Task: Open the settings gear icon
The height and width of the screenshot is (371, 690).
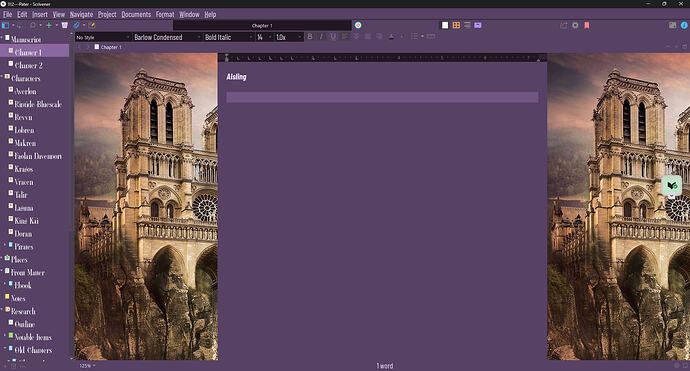Action: tap(575, 26)
